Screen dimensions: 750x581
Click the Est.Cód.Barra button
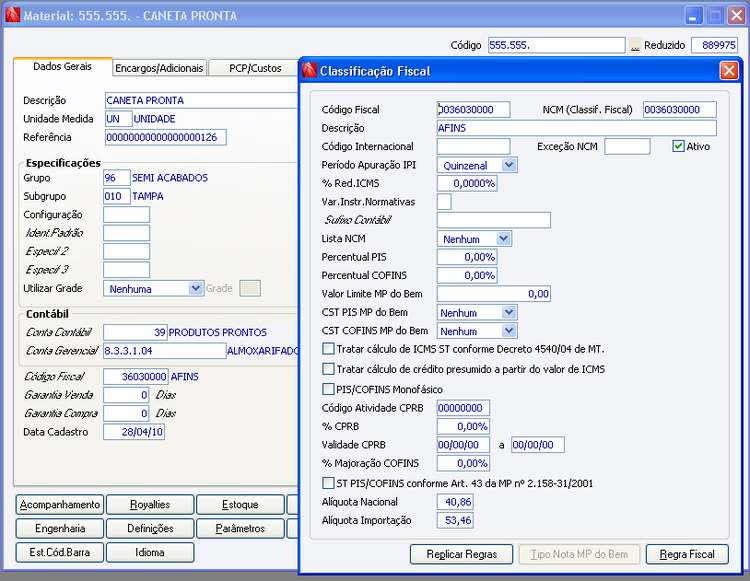click(60, 552)
